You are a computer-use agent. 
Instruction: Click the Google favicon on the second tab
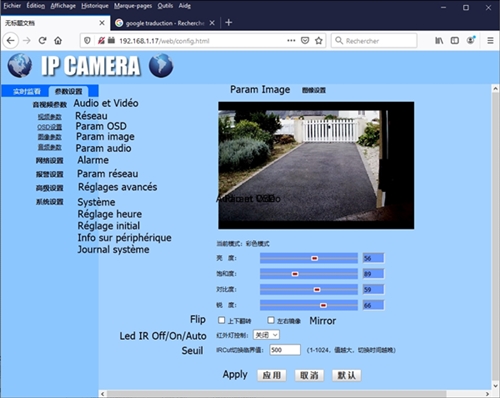click(x=119, y=23)
